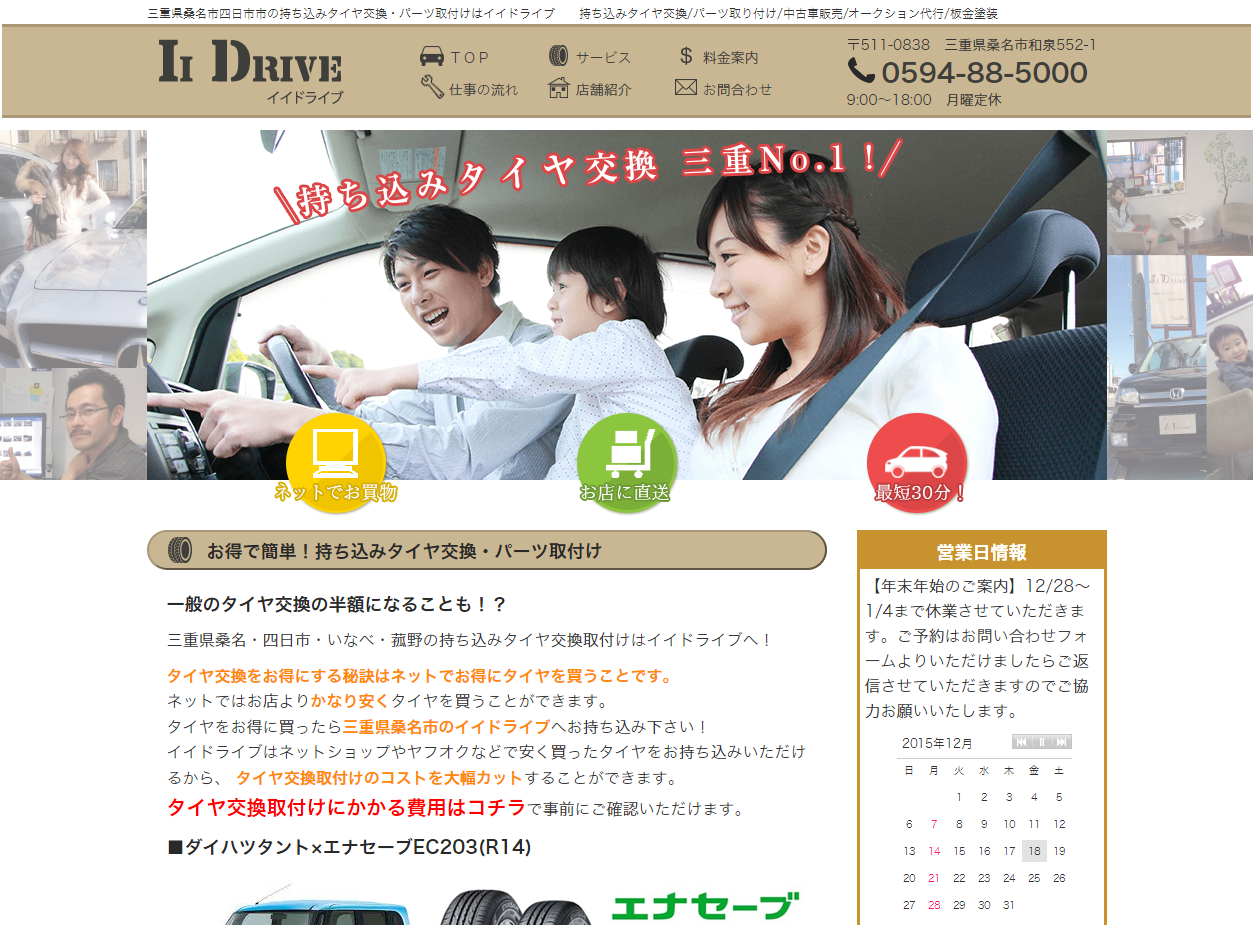Click the wrench icon beside 仕事の流れ
Image resolution: width=1253 pixels, height=925 pixels.
pos(432,88)
